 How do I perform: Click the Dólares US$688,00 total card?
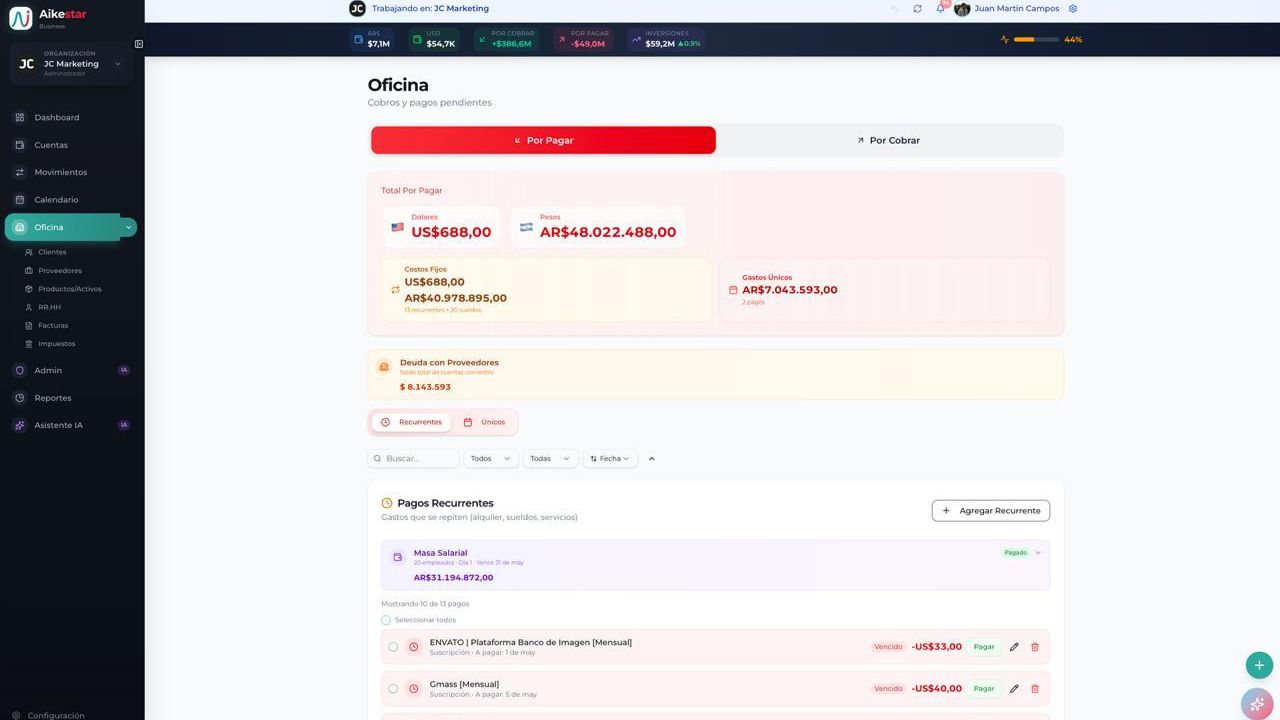(x=441, y=227)
